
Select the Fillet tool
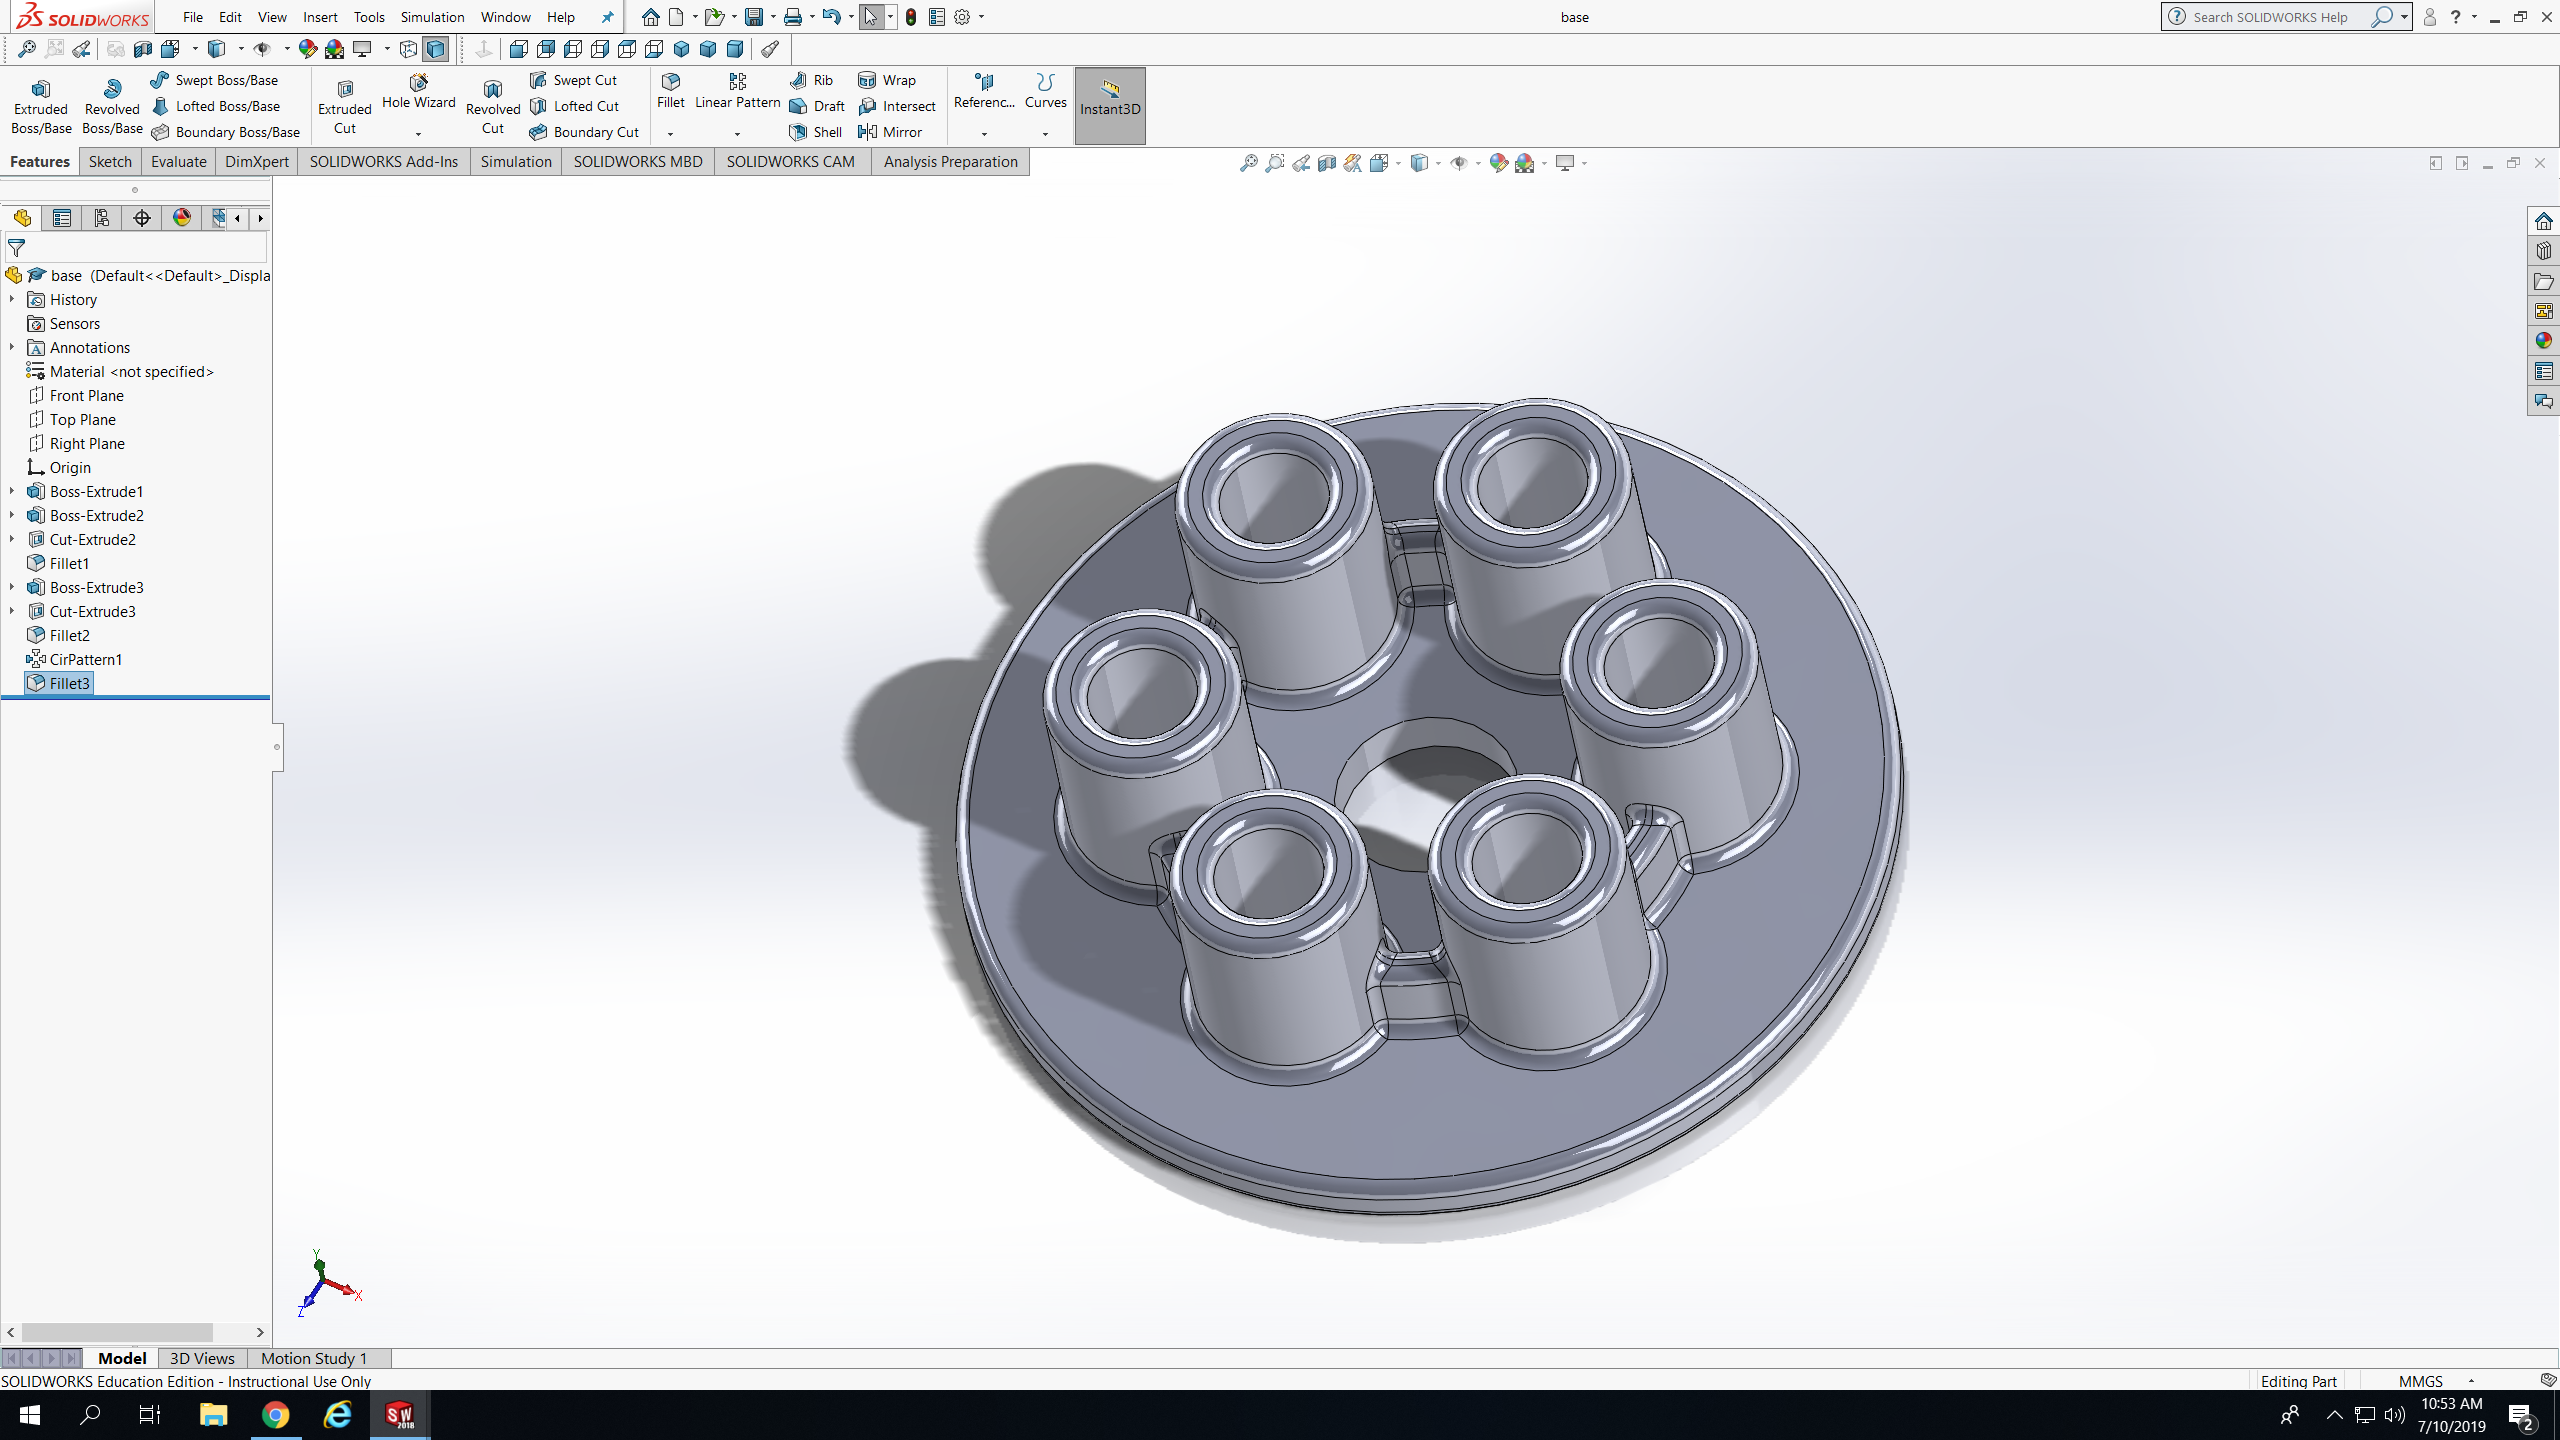point(670,90)
